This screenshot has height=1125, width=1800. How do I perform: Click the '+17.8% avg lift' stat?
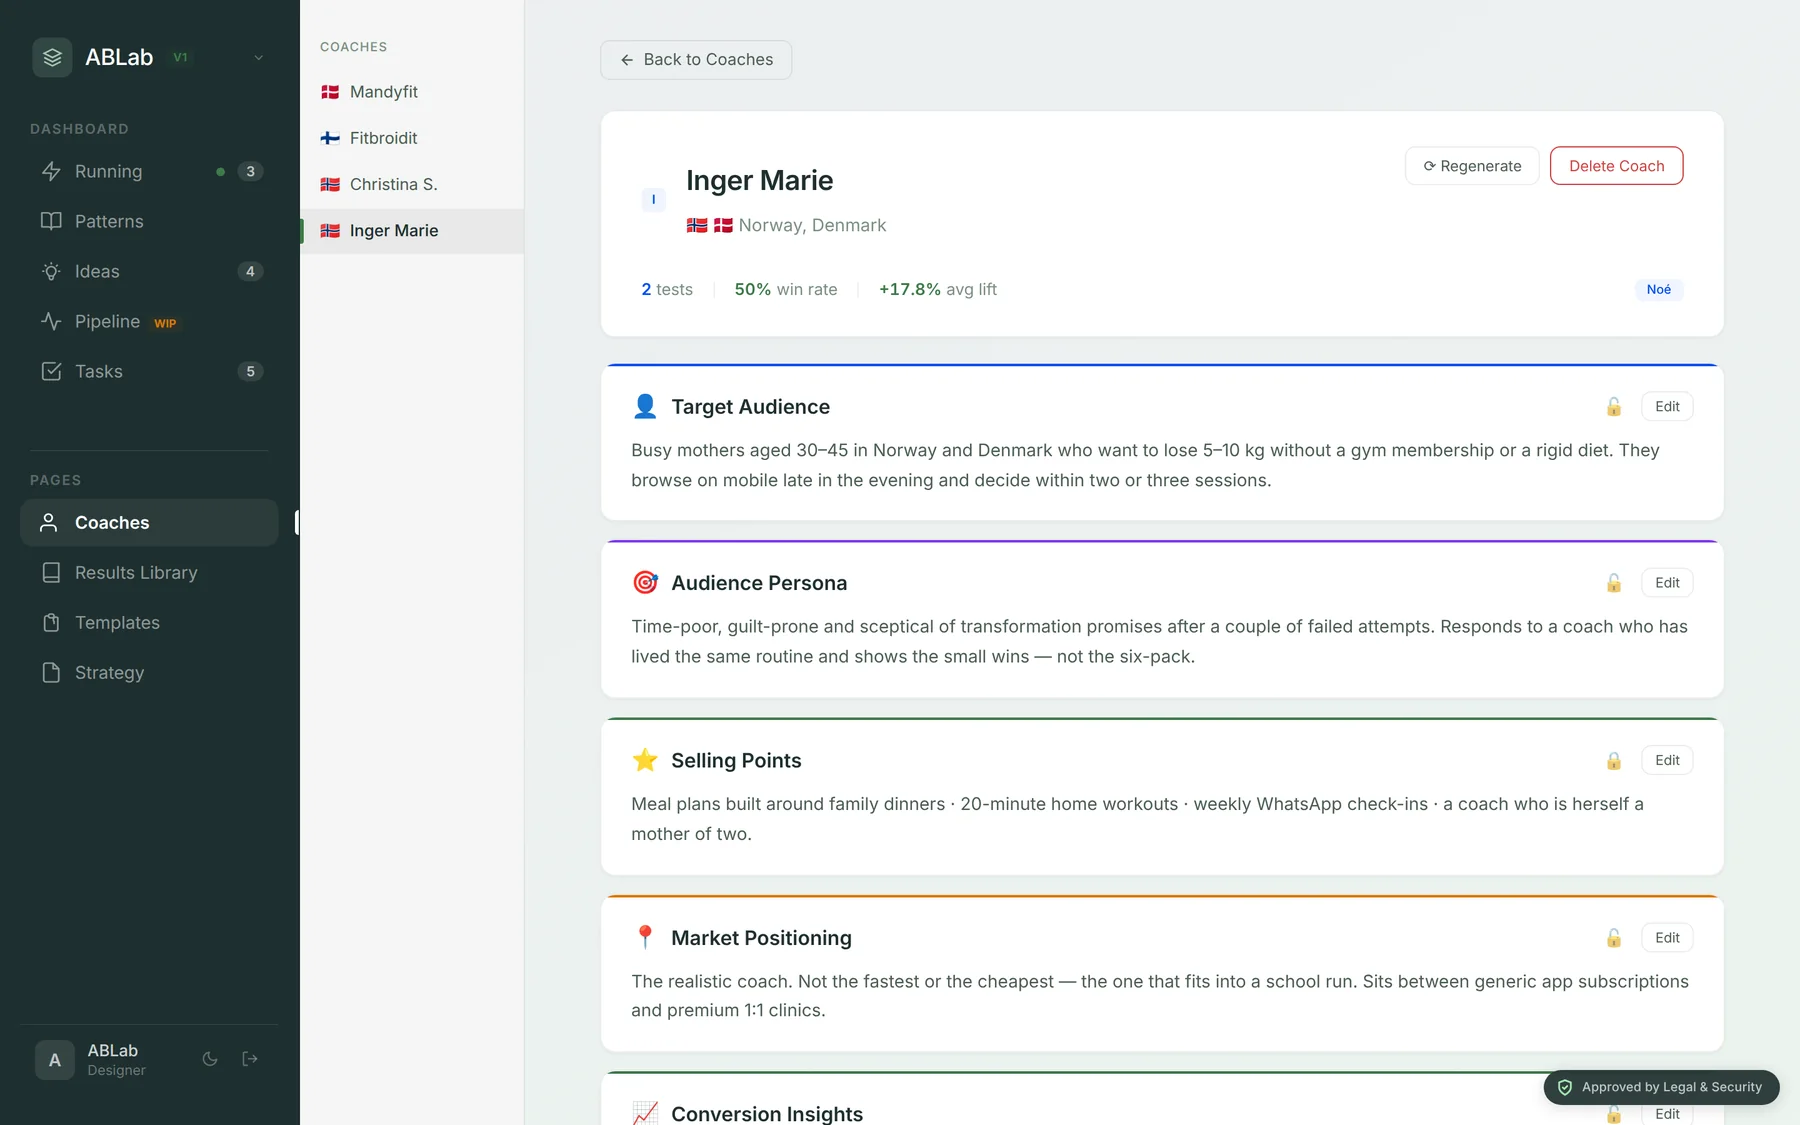coord(938,289)
